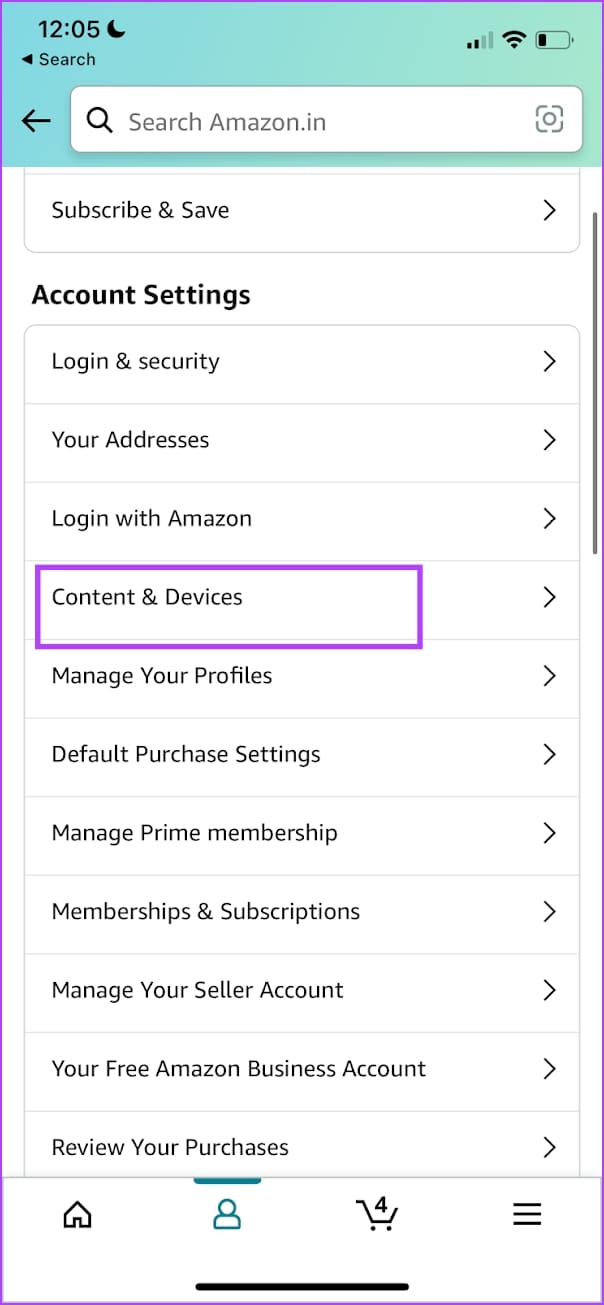The width and height of the screenshot is (604, 1305).
Task: Tap Your Free Amazon Business Account
Action: click(x=238, y=1068)
